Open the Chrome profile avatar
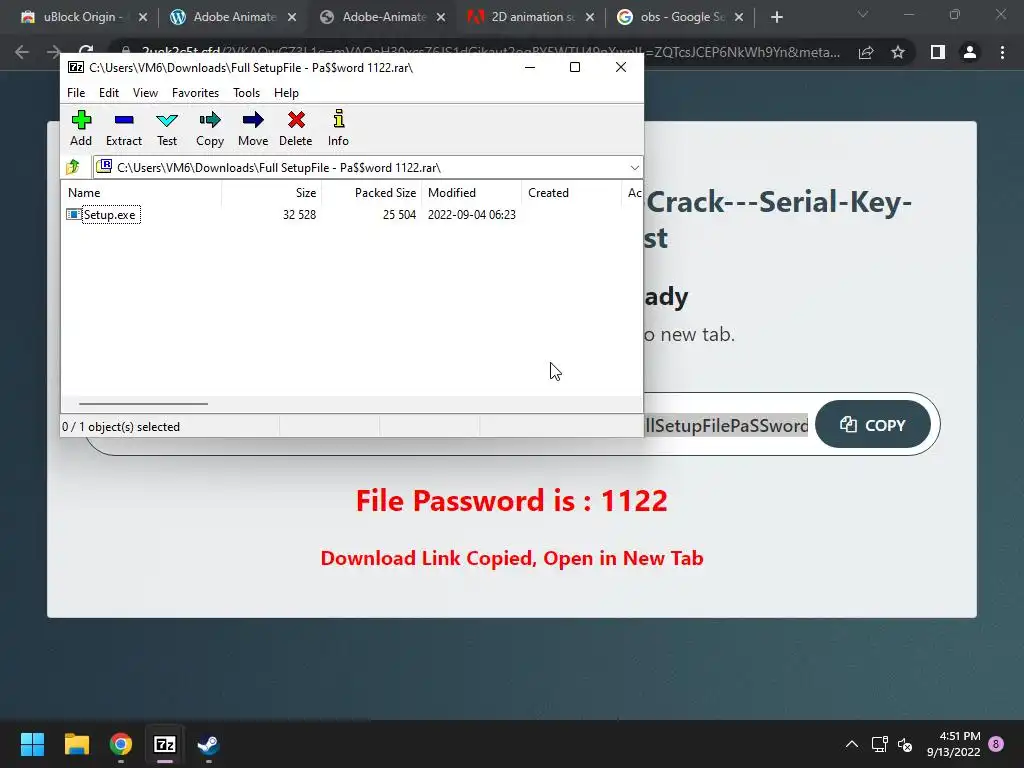Viewport: 1024px width, 768px height. [x=970, y=52]
